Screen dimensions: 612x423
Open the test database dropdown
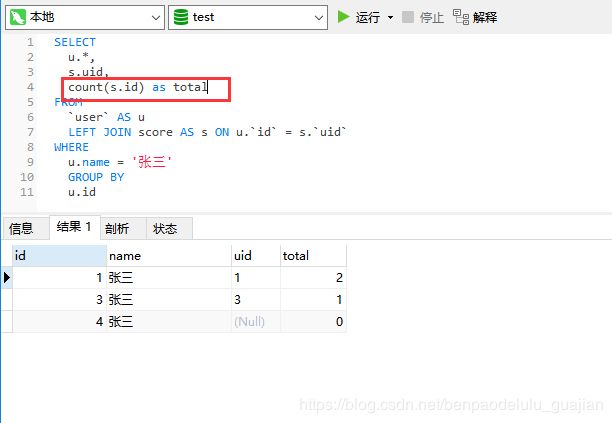point(319,18)
